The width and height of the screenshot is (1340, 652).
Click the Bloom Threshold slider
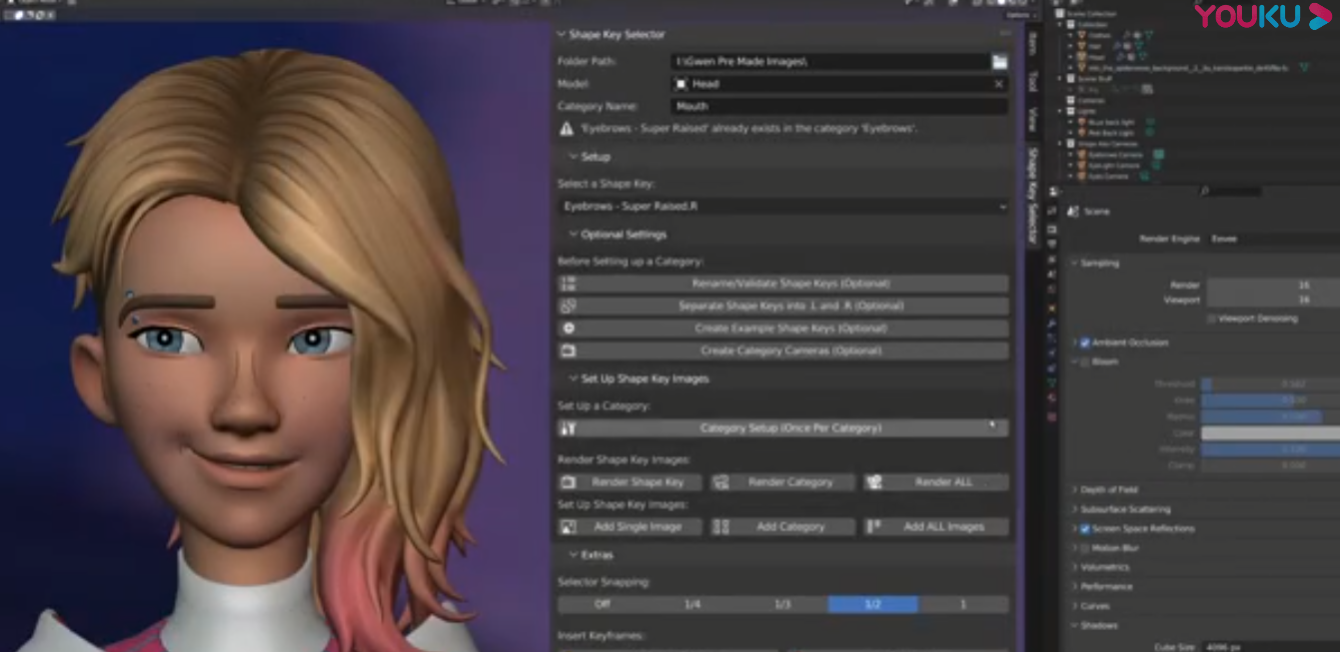point(1270,384)
